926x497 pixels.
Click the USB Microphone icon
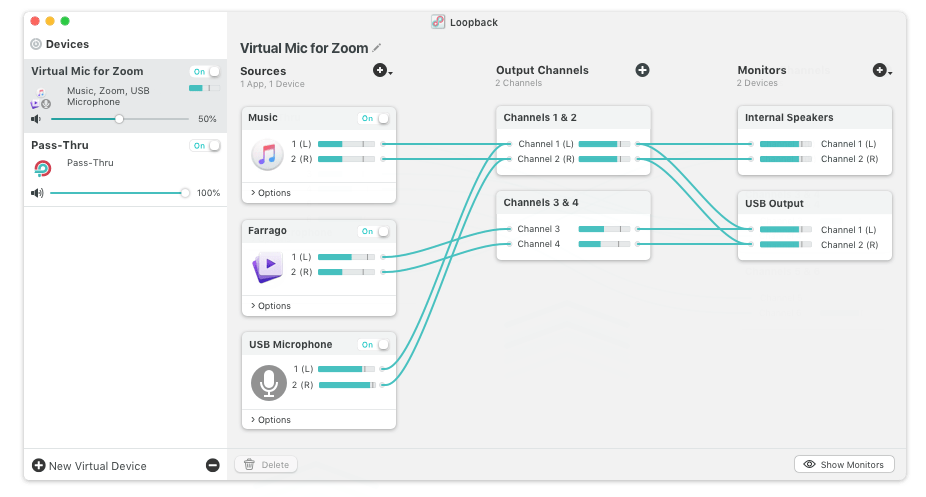(x=269, y=382)
